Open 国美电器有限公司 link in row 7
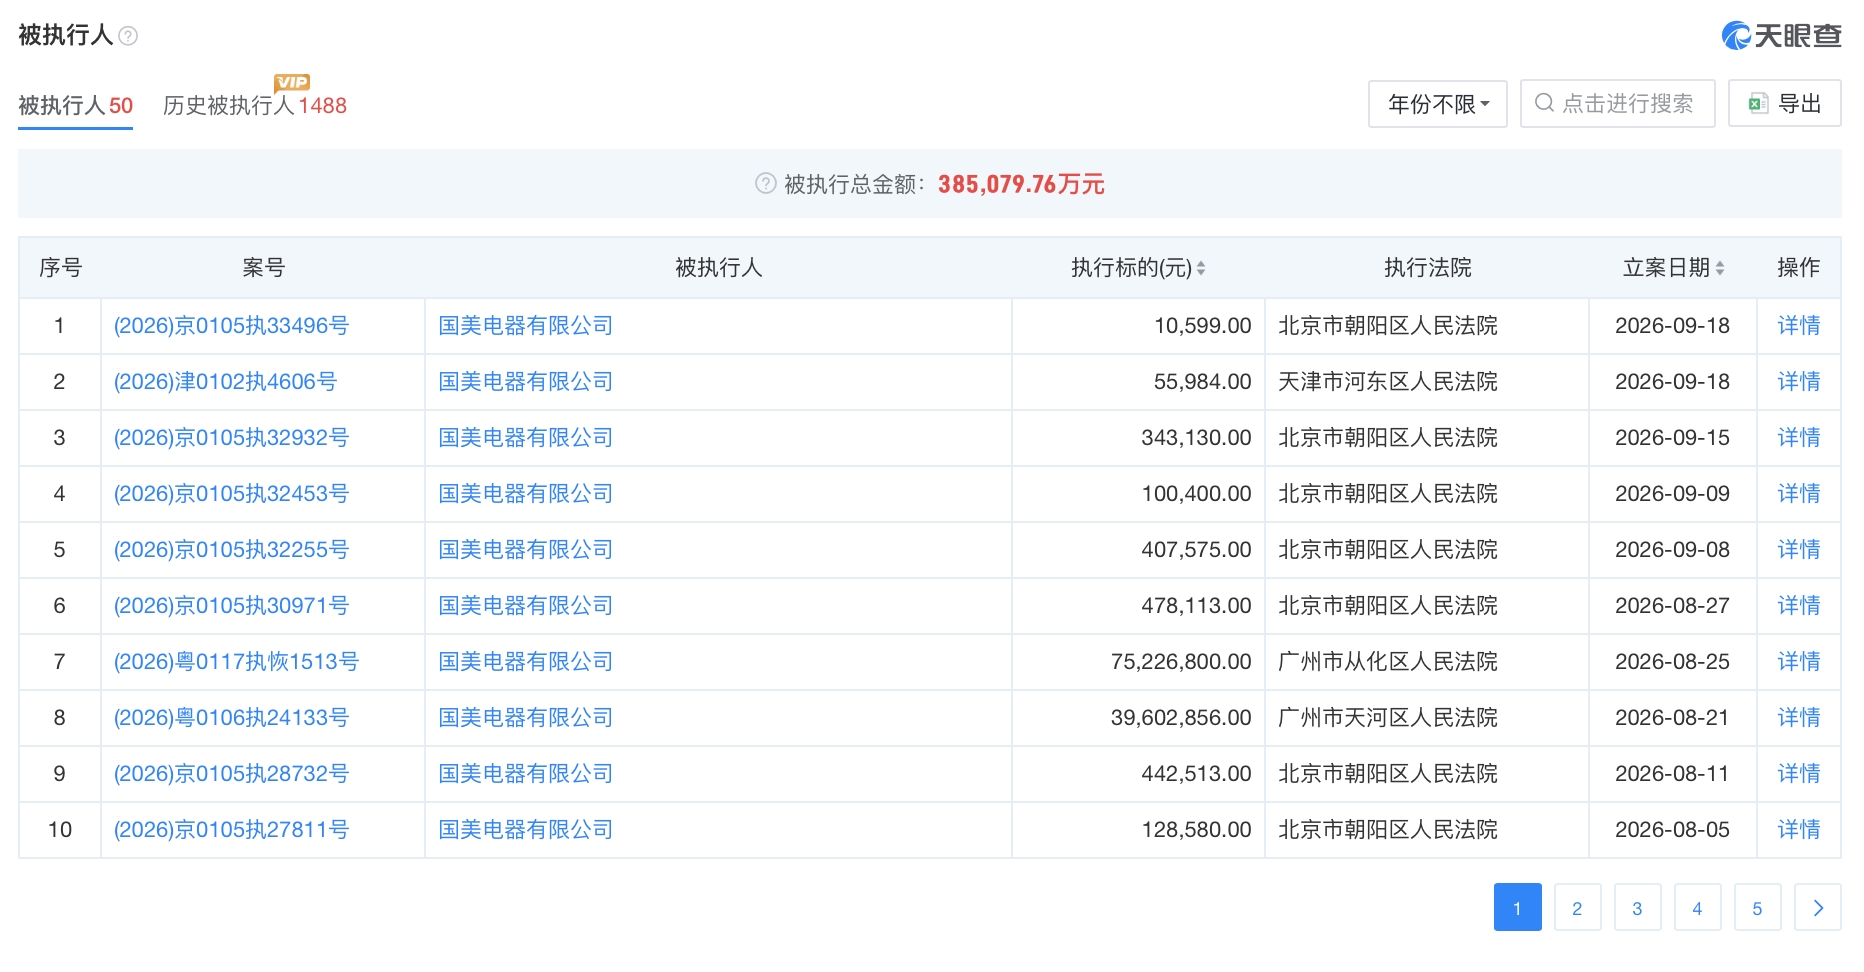This screenshot has width=1864, height=972. point(526,662)
